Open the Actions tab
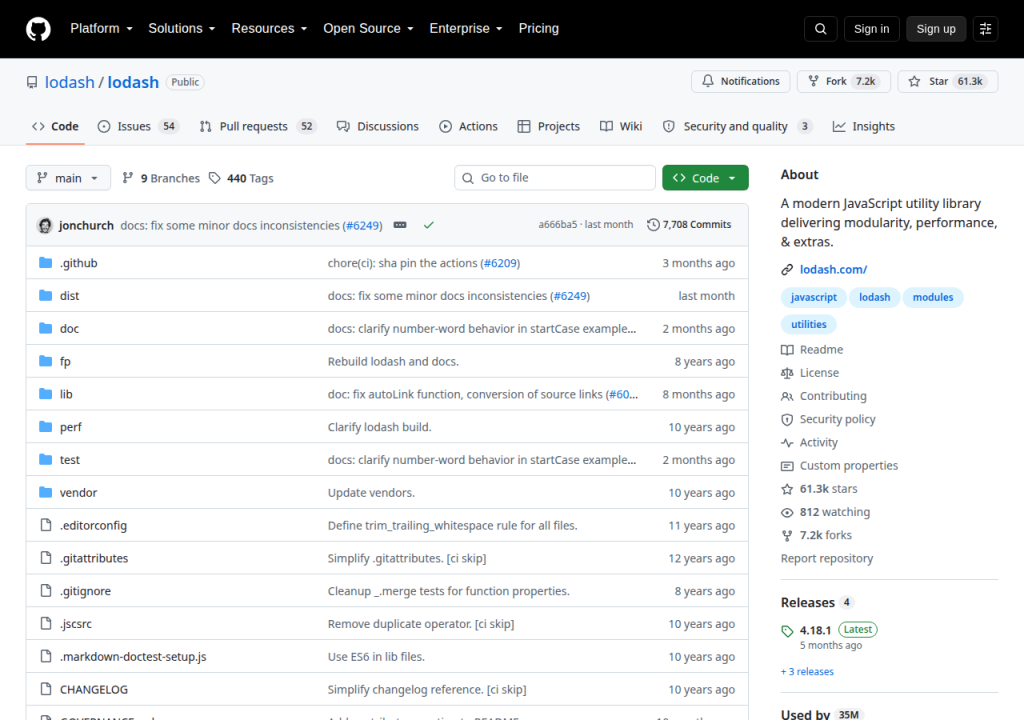The image size is (1024, 720). coord(468,126)
